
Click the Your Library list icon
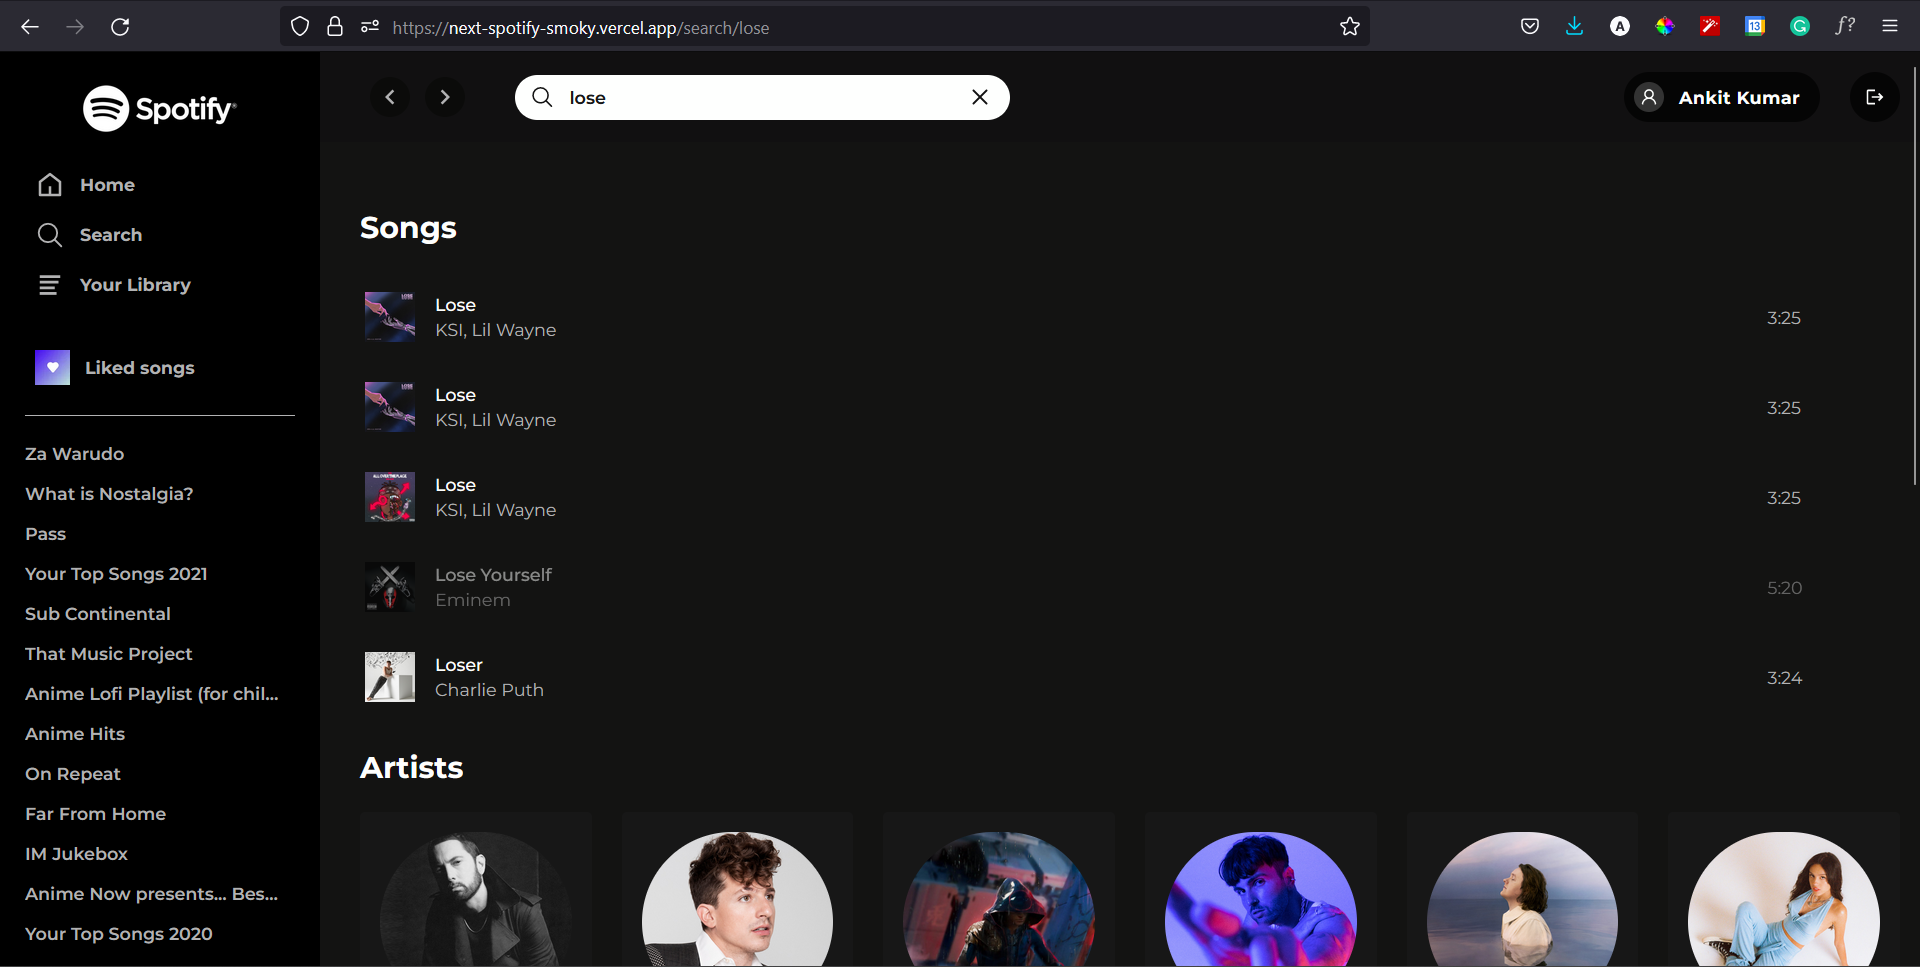click(x=49, y=285)
